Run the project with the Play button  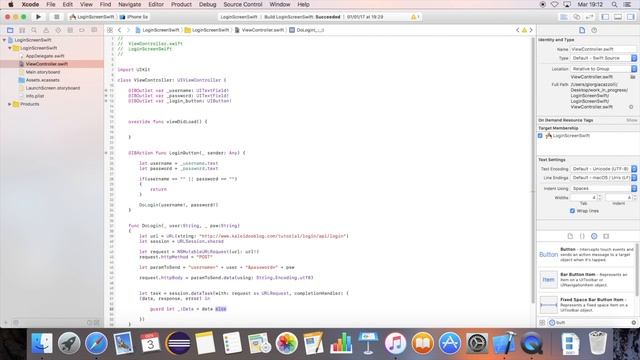pos(38,17)
